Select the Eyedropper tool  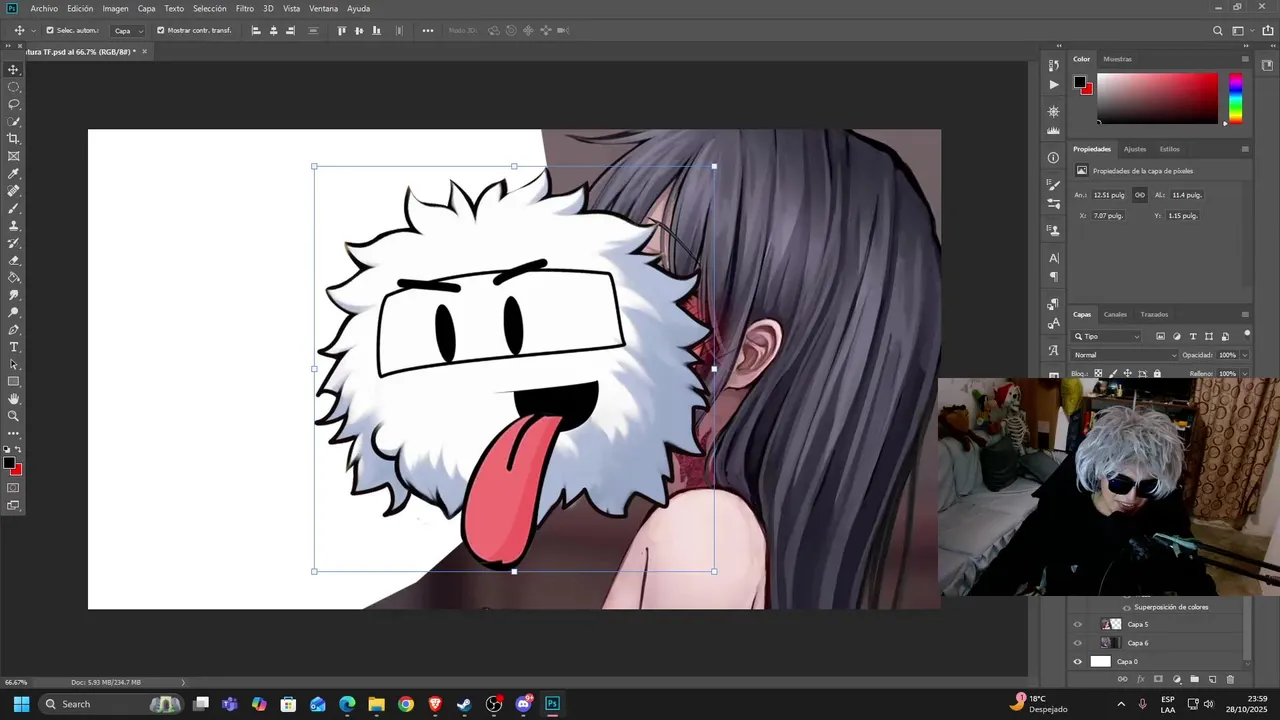[14, 174]
